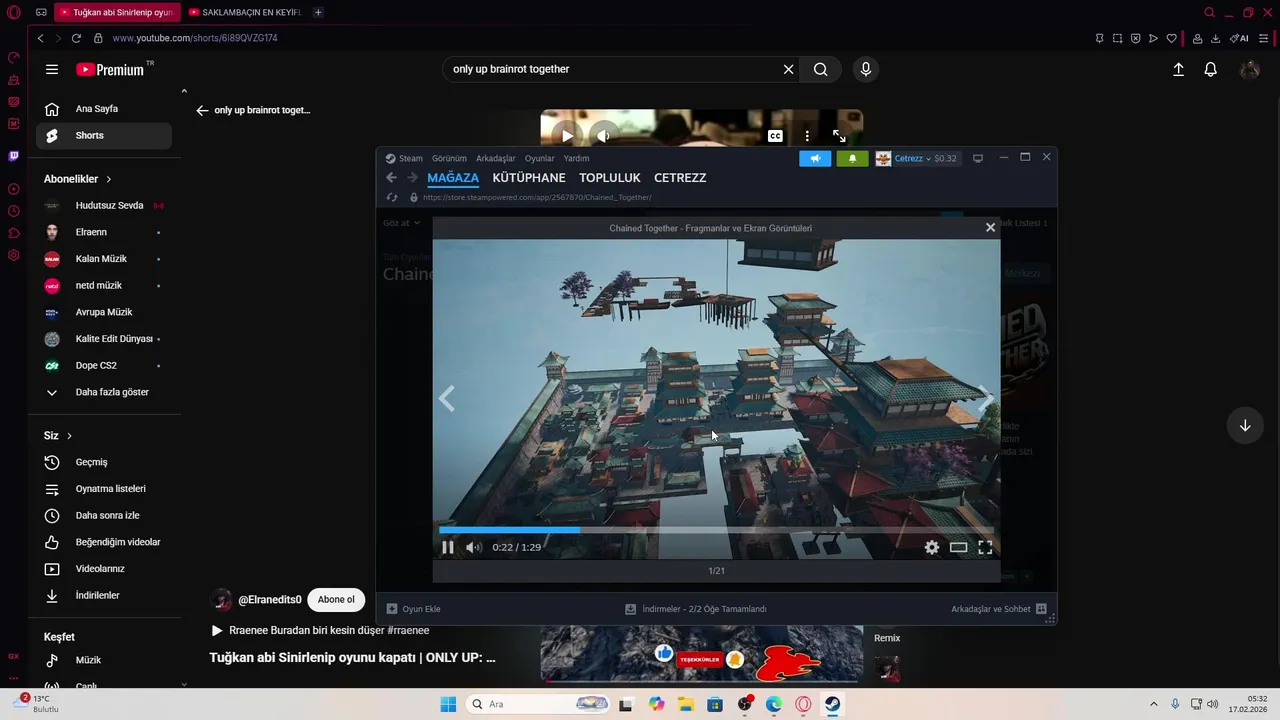The width and height of the screenshot is (1280, 720).
Task: Seek on the Steam trailer progress bar
Action: coord(716,530)
